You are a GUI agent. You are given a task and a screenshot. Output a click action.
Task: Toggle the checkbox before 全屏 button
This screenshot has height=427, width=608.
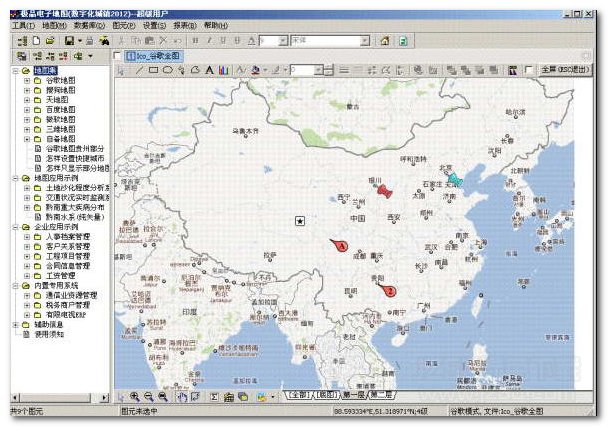click(528, 70)
